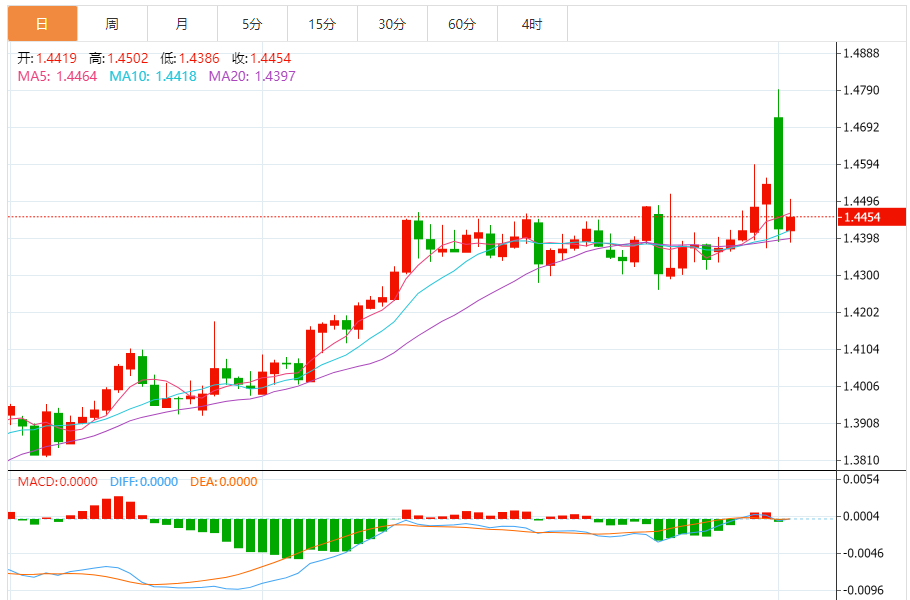Click the last red candlestick at chart right

790,223
